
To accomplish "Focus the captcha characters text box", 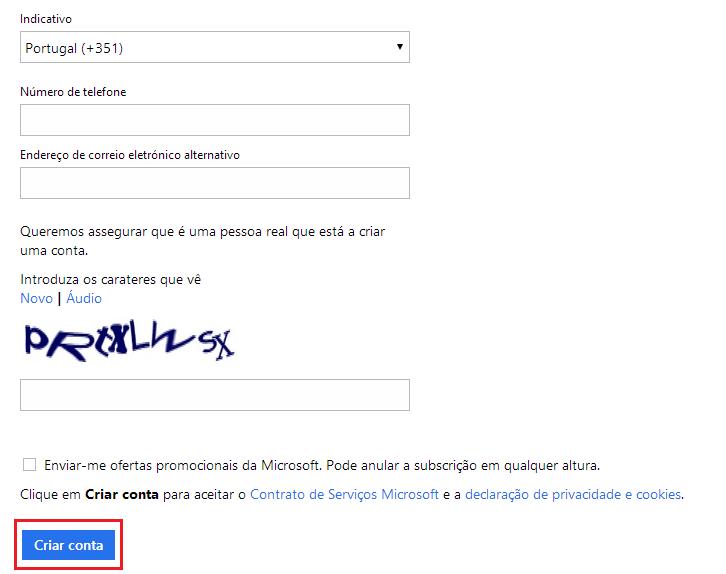I will click(214, 395).
